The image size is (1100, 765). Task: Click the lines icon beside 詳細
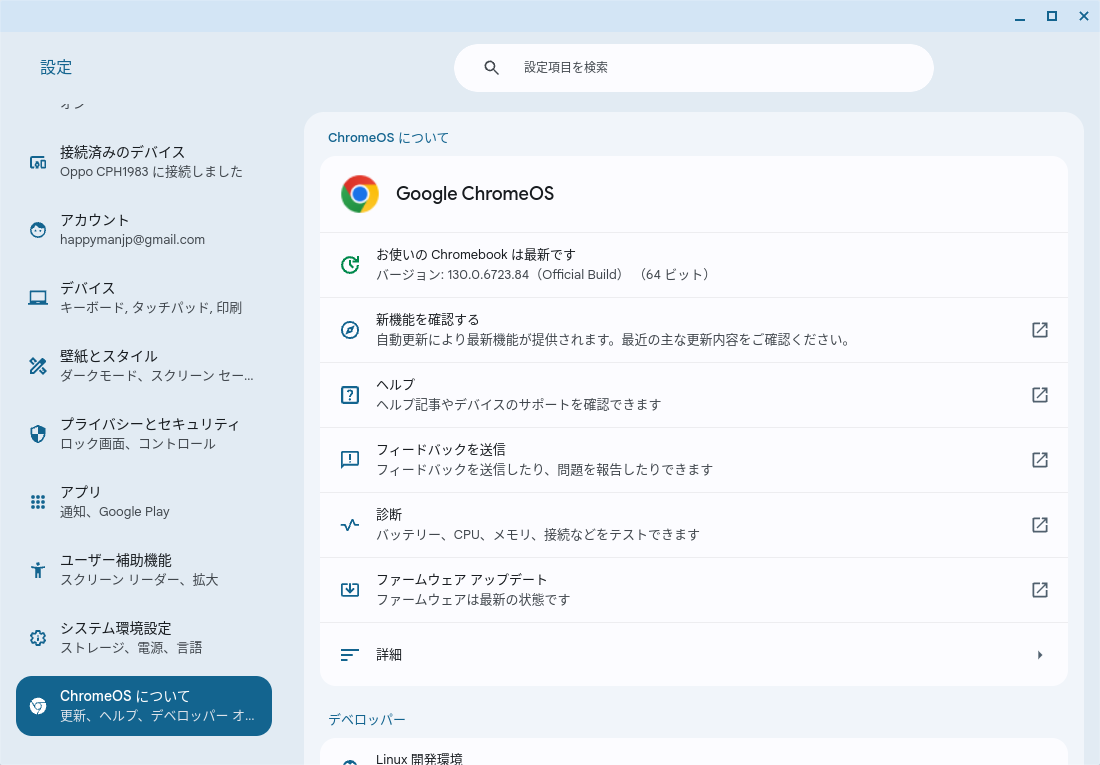pyautogui.click(x=349, y=655)
